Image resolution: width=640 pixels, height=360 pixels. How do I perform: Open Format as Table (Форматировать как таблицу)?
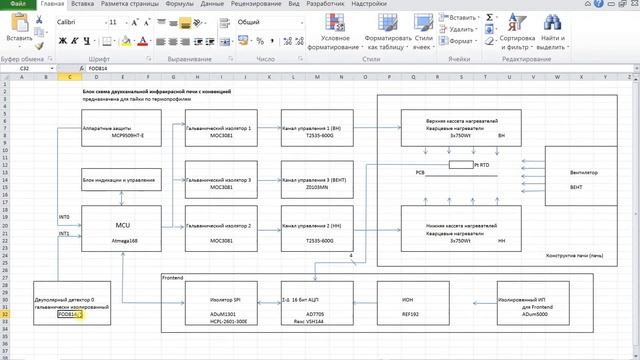388,31
